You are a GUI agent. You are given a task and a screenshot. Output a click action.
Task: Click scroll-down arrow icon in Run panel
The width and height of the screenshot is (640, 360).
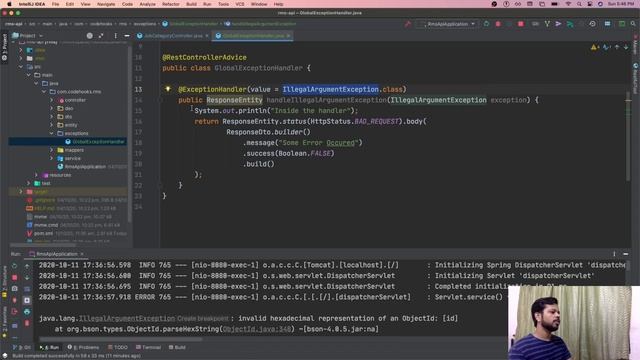coord(27,277)
